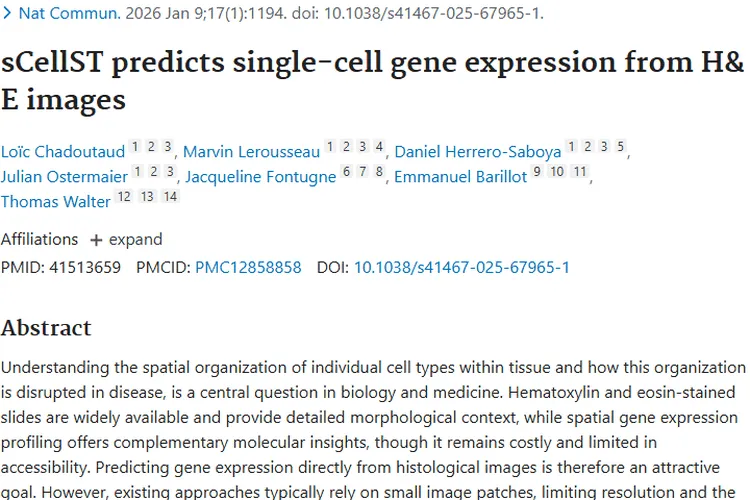The image size is (750, 500).
Task: Open author Daniel Herrero-Saboya's link
Action: (477, 152)
